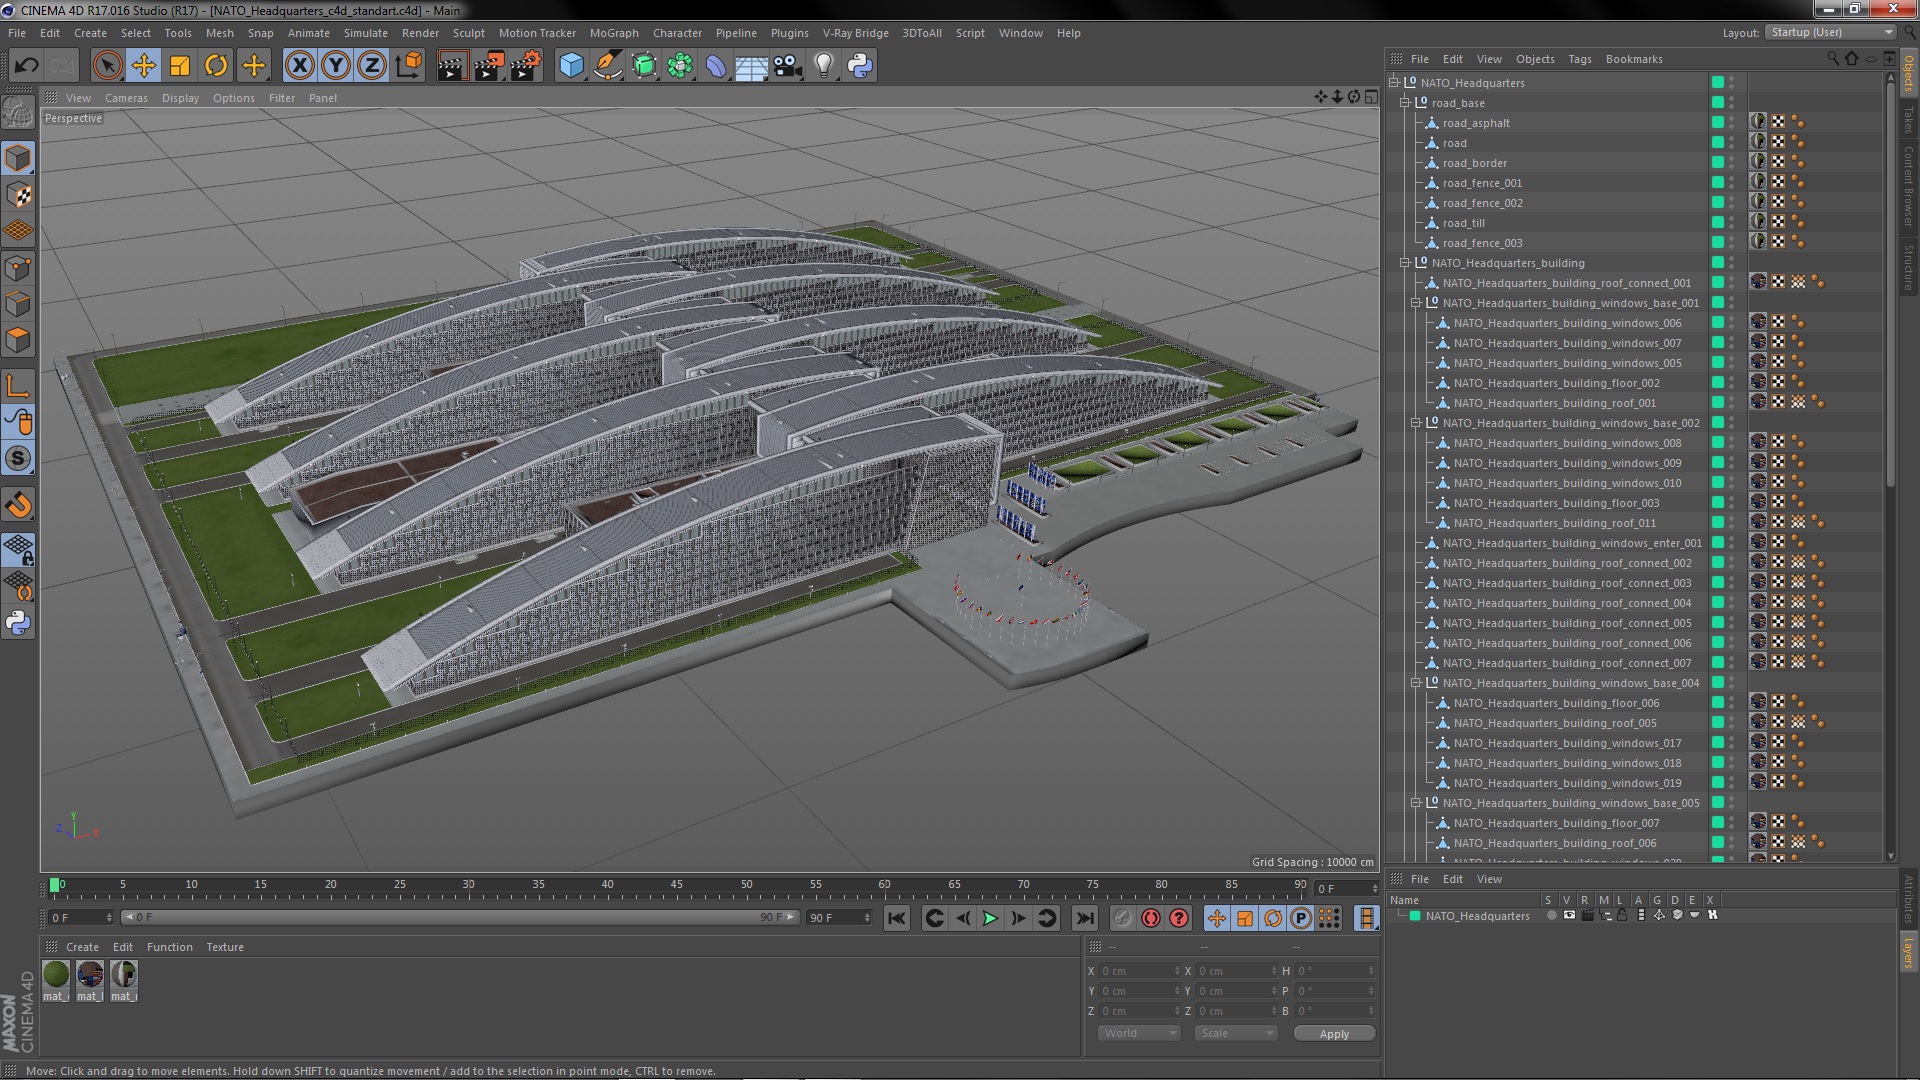Open the V-Ray Bridge menu

855,33
